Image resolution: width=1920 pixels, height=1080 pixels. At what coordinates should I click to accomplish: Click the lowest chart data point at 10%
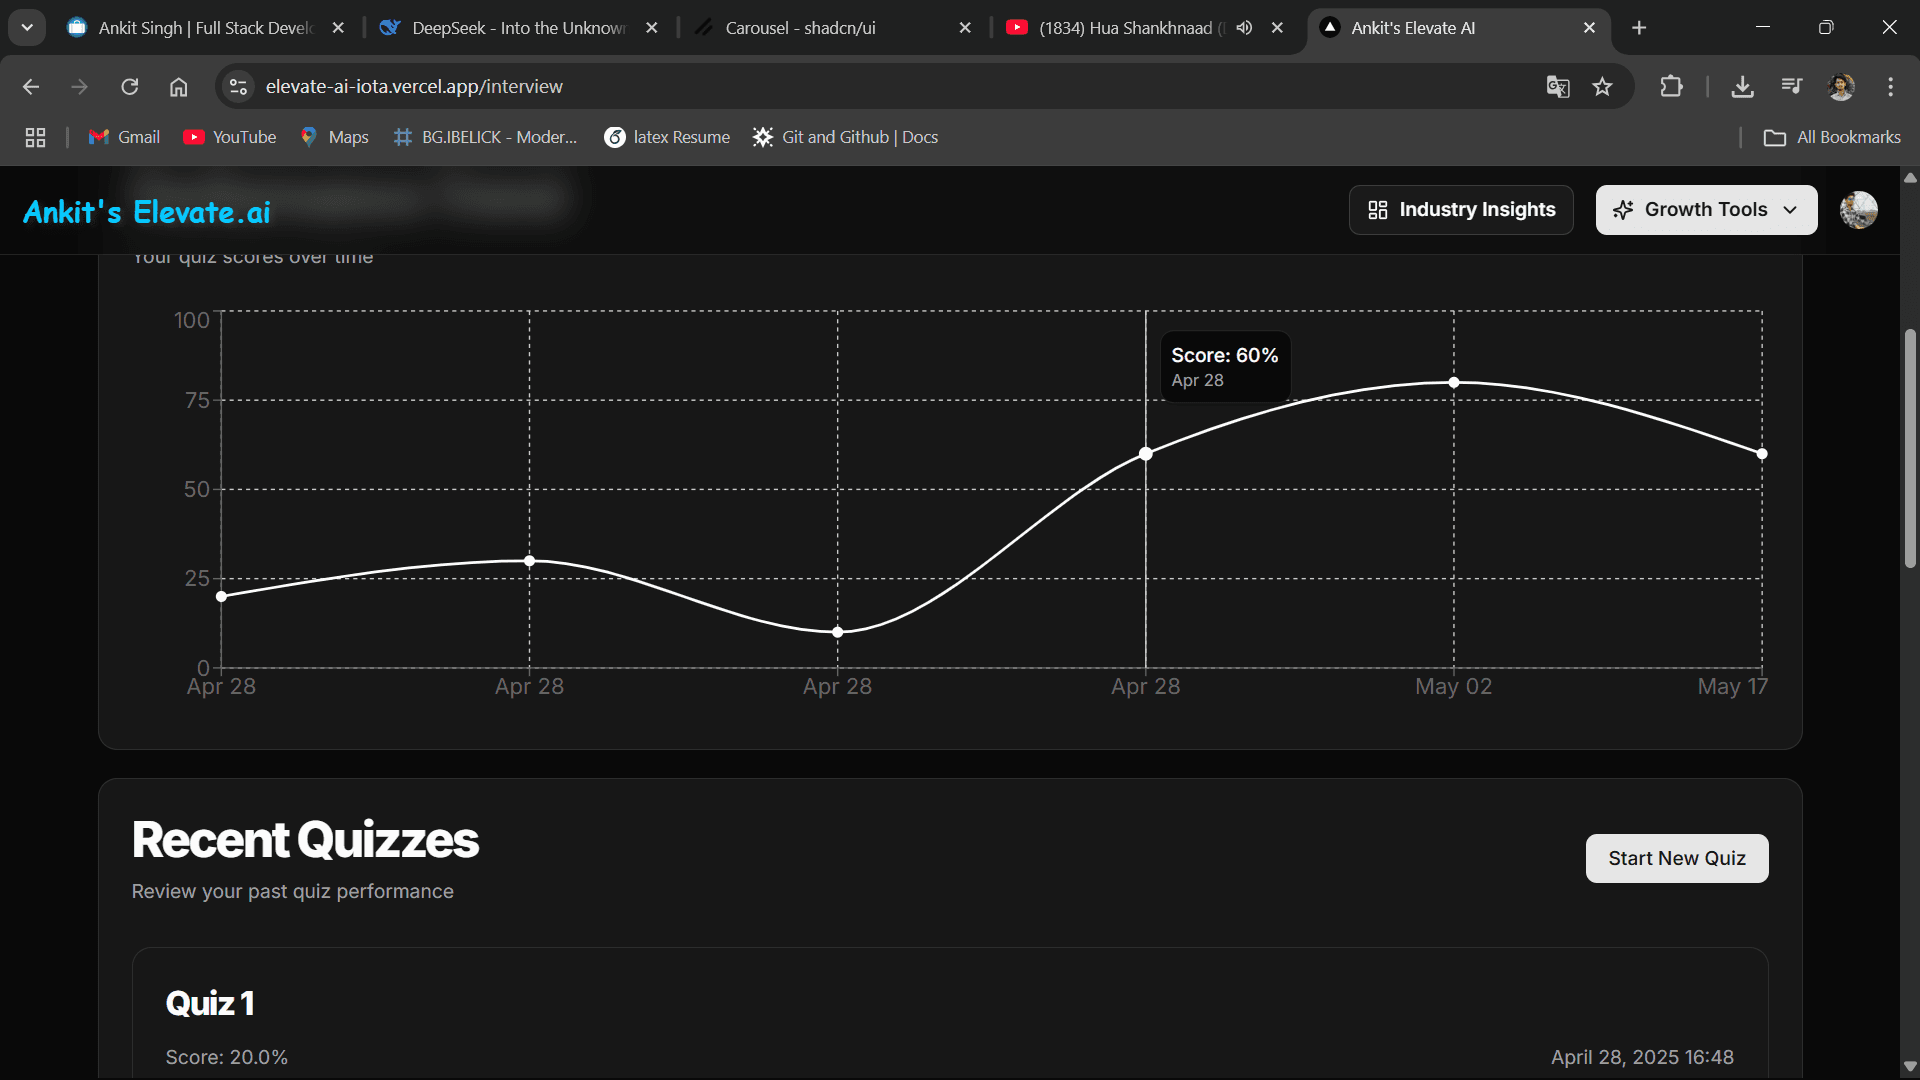point(838,632)
